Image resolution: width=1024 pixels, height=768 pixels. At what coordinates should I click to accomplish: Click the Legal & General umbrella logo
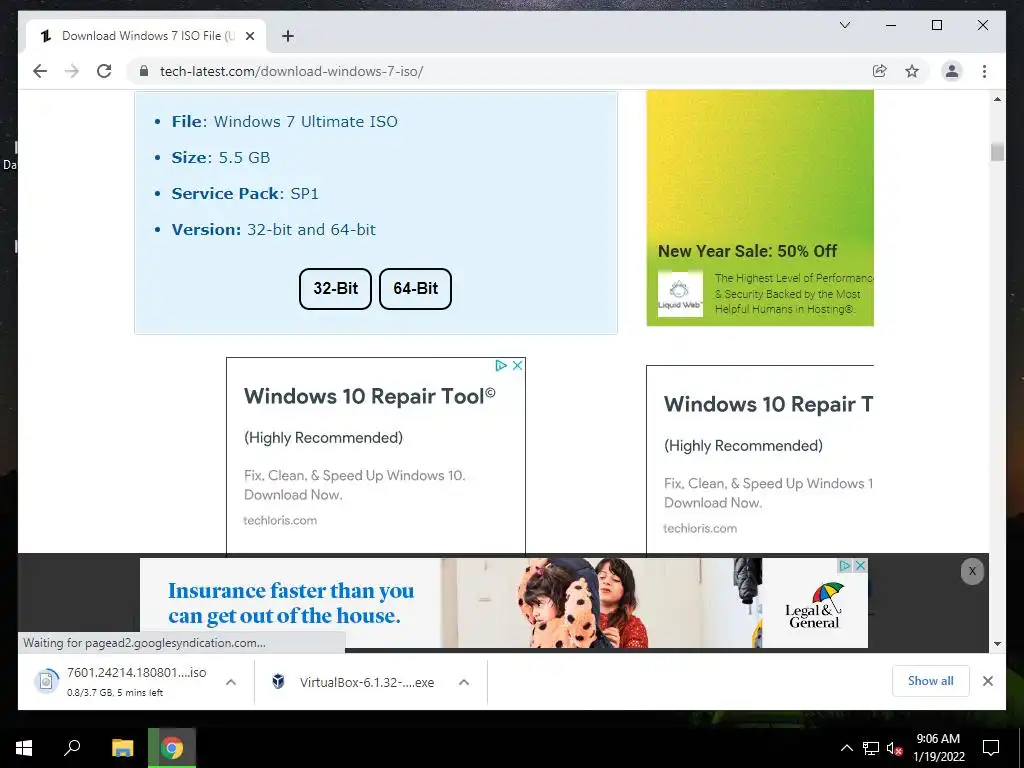828,594
